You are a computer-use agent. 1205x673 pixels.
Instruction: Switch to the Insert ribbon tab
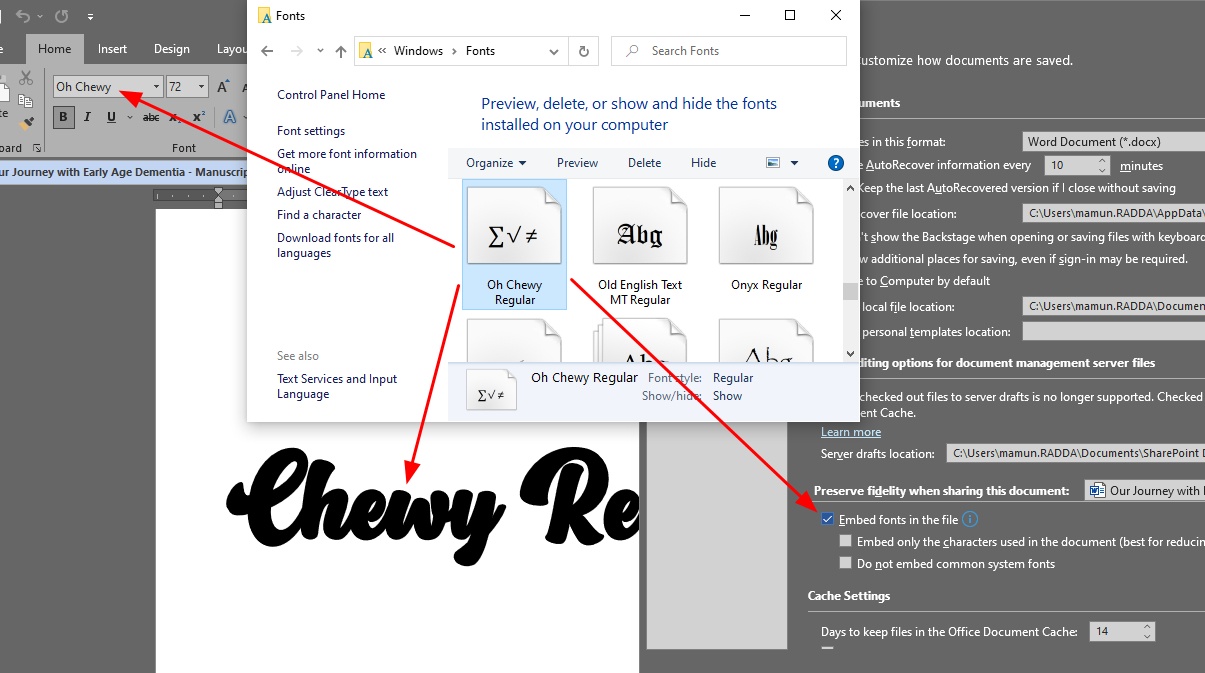(112, 49)
